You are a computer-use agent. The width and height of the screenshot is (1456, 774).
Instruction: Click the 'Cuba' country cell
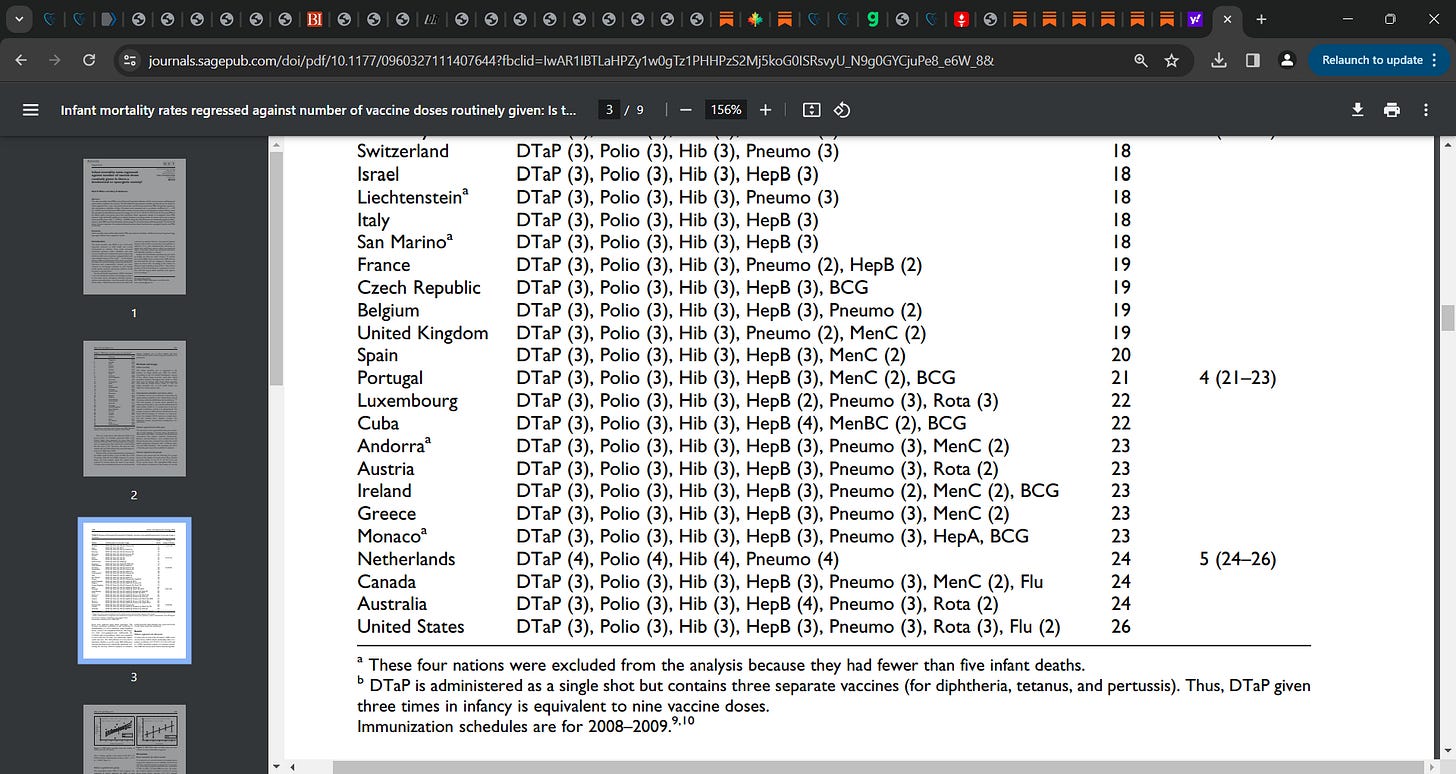(378, 423)
